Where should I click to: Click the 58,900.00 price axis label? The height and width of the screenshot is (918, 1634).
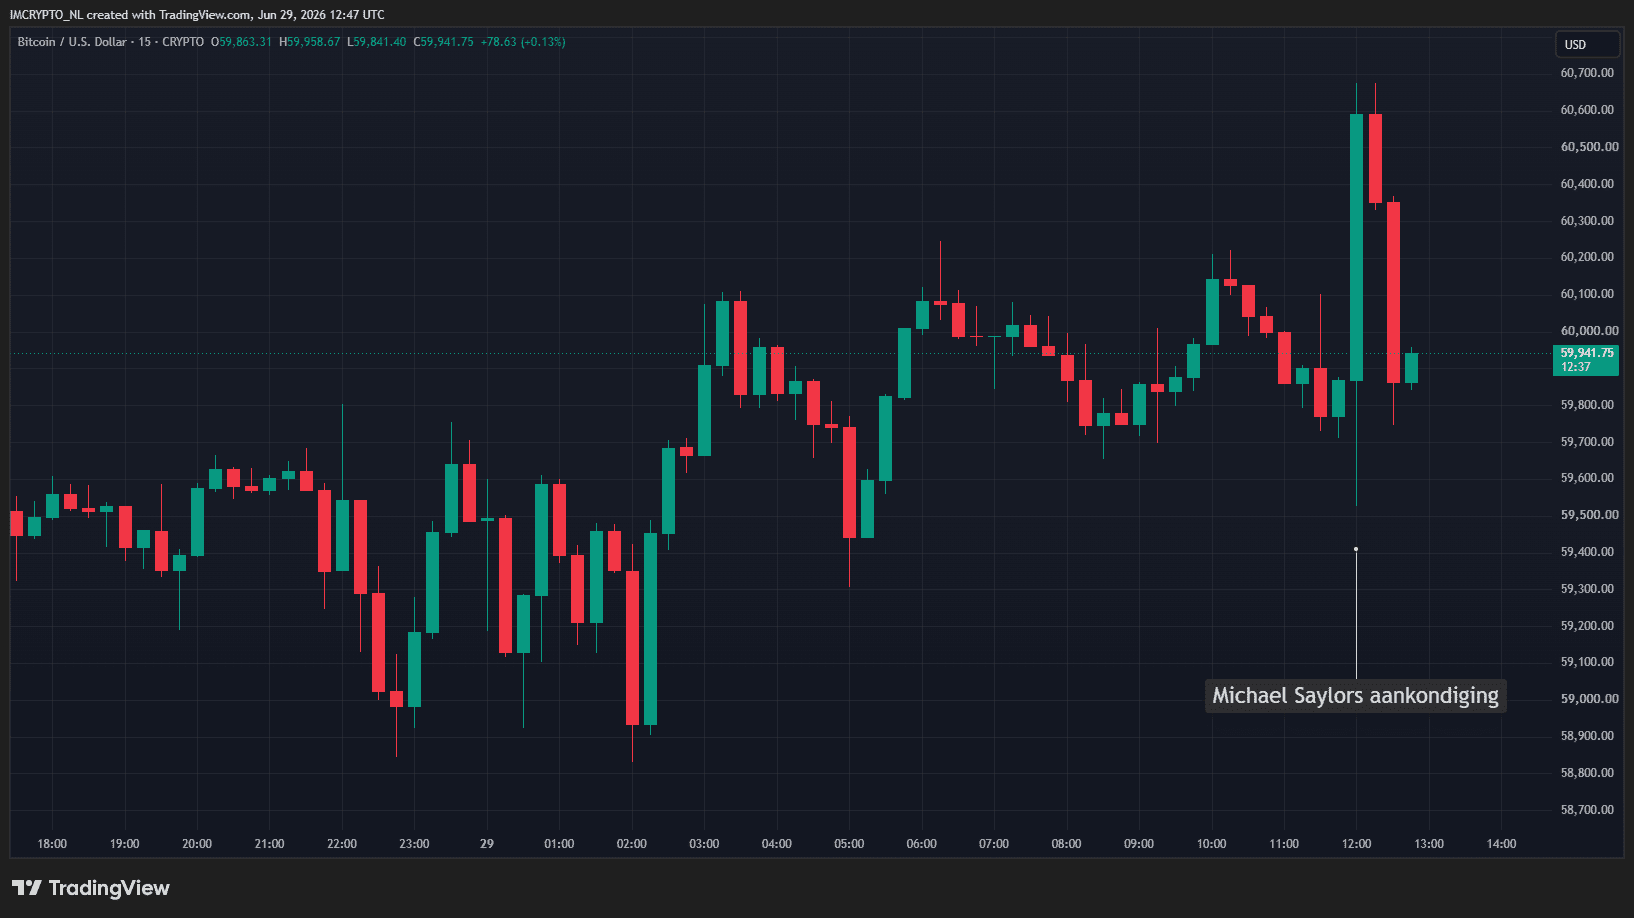[x=1587, y=736]
